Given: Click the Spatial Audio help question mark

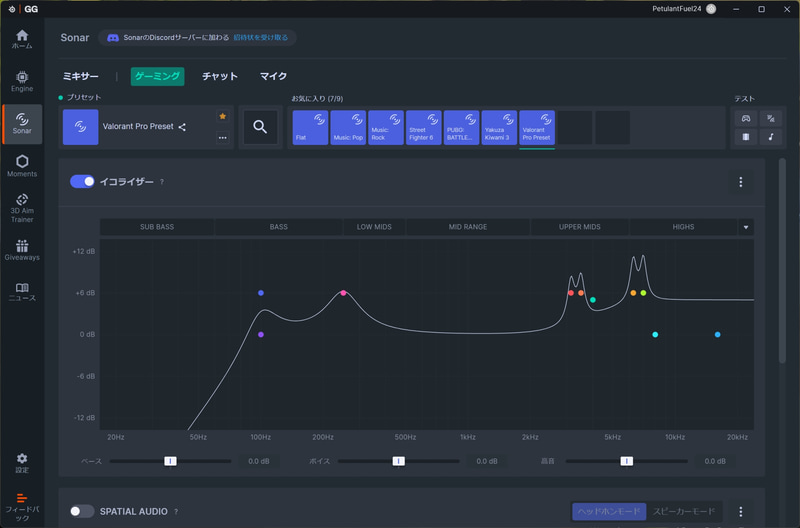Looking at the screenshot, I should 176,511.
